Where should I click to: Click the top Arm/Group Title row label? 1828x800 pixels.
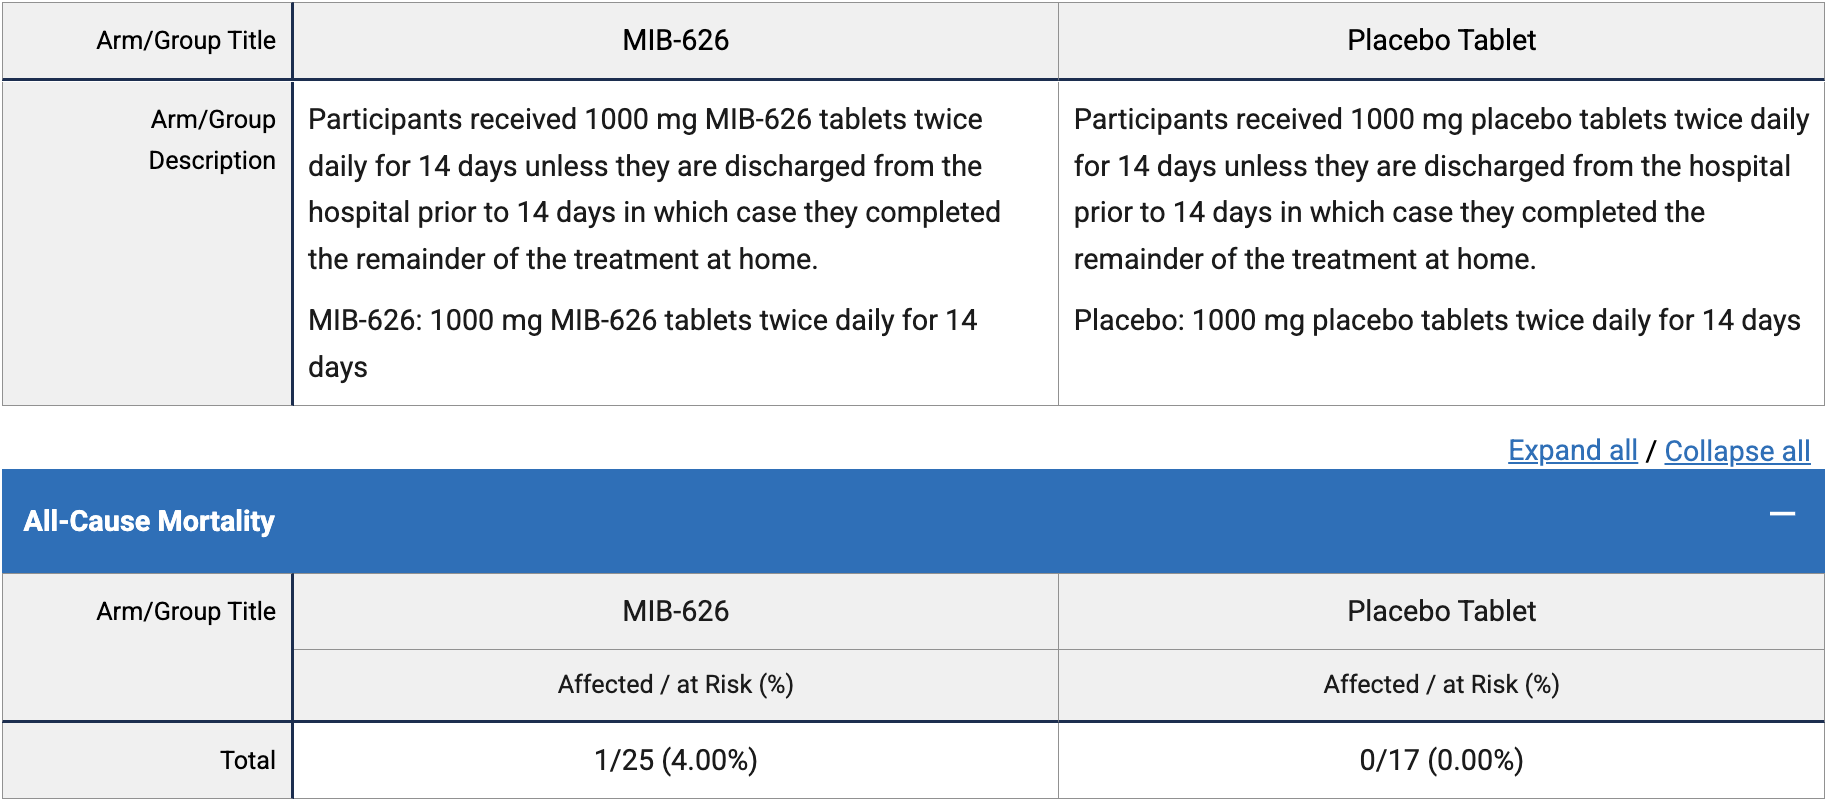pos(186,40)
